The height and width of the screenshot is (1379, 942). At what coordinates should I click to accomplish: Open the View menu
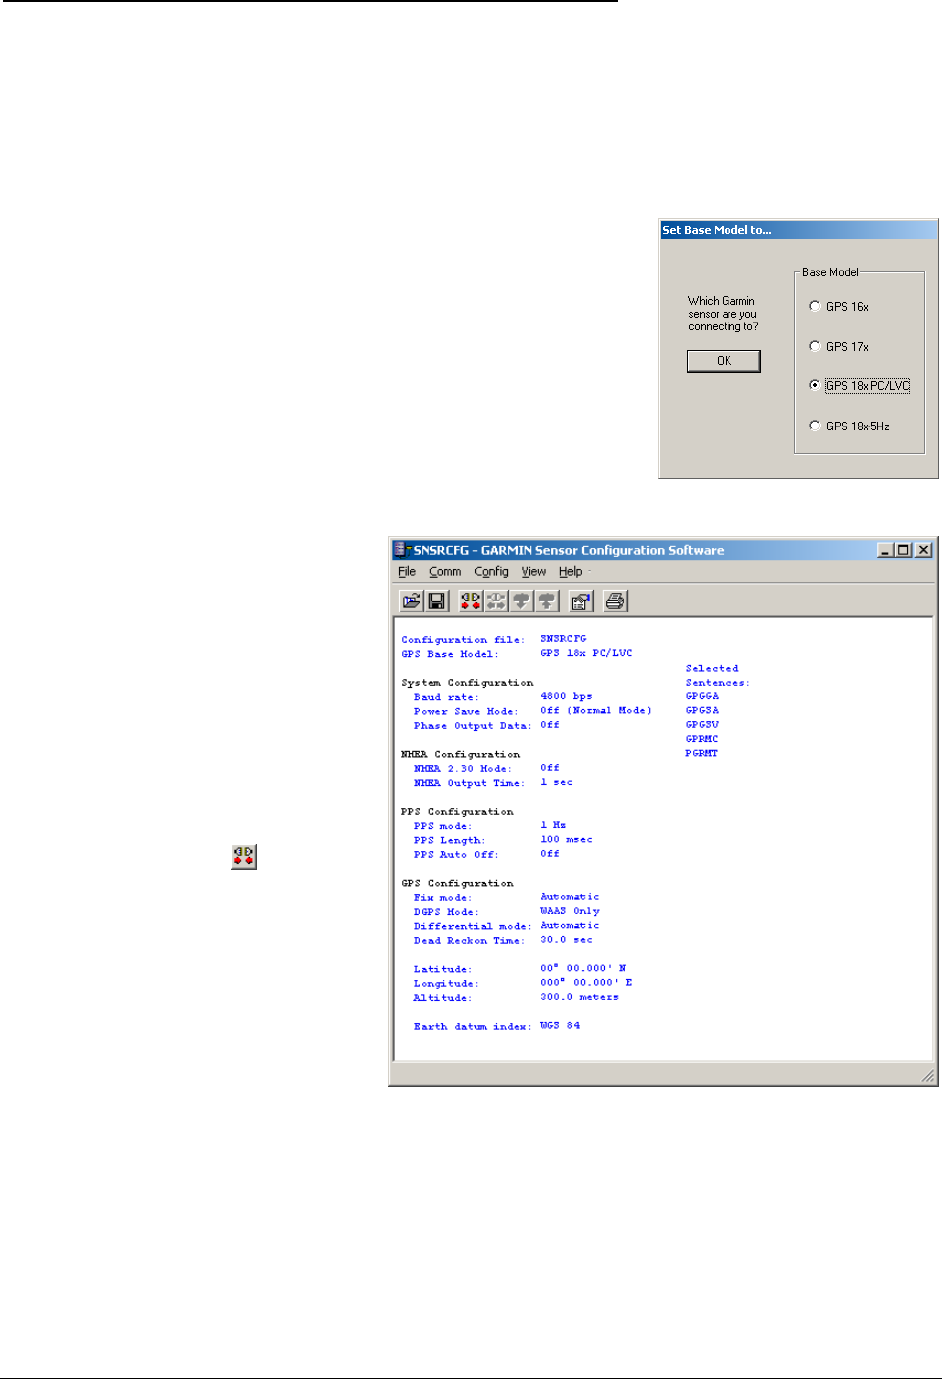[534, 572]
